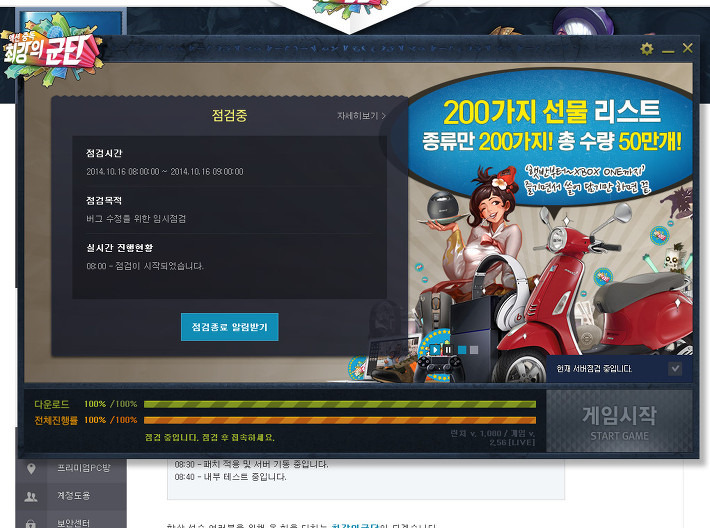Click the 최강의군단 link in page text
This screenshot has height=528, width=710.
click(355, 525)
